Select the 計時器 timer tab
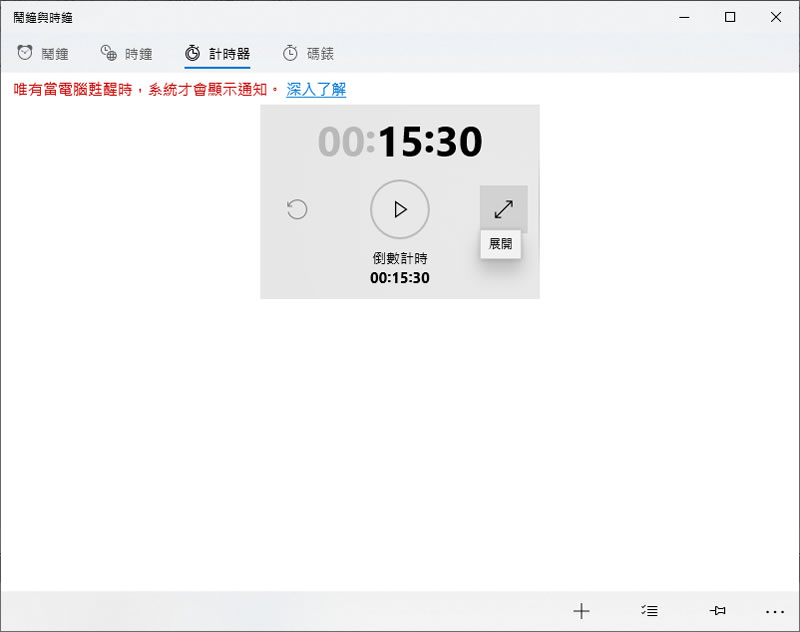This screenshot has height=632, width=800. pos(217,53)
